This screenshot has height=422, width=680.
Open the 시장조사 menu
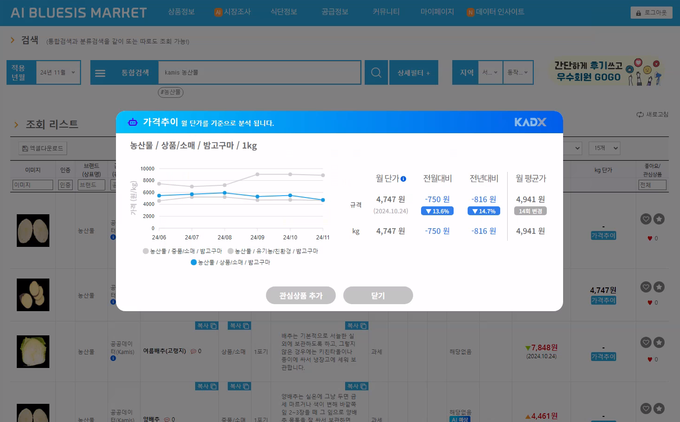pyautogui.click(x=237, y=12)
